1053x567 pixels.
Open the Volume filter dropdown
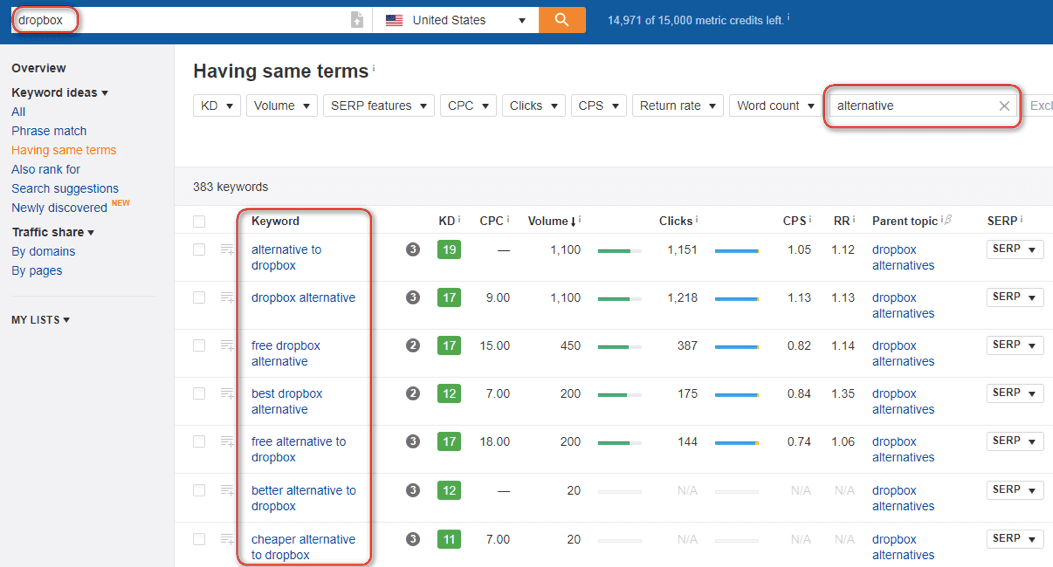click(281, 105)
